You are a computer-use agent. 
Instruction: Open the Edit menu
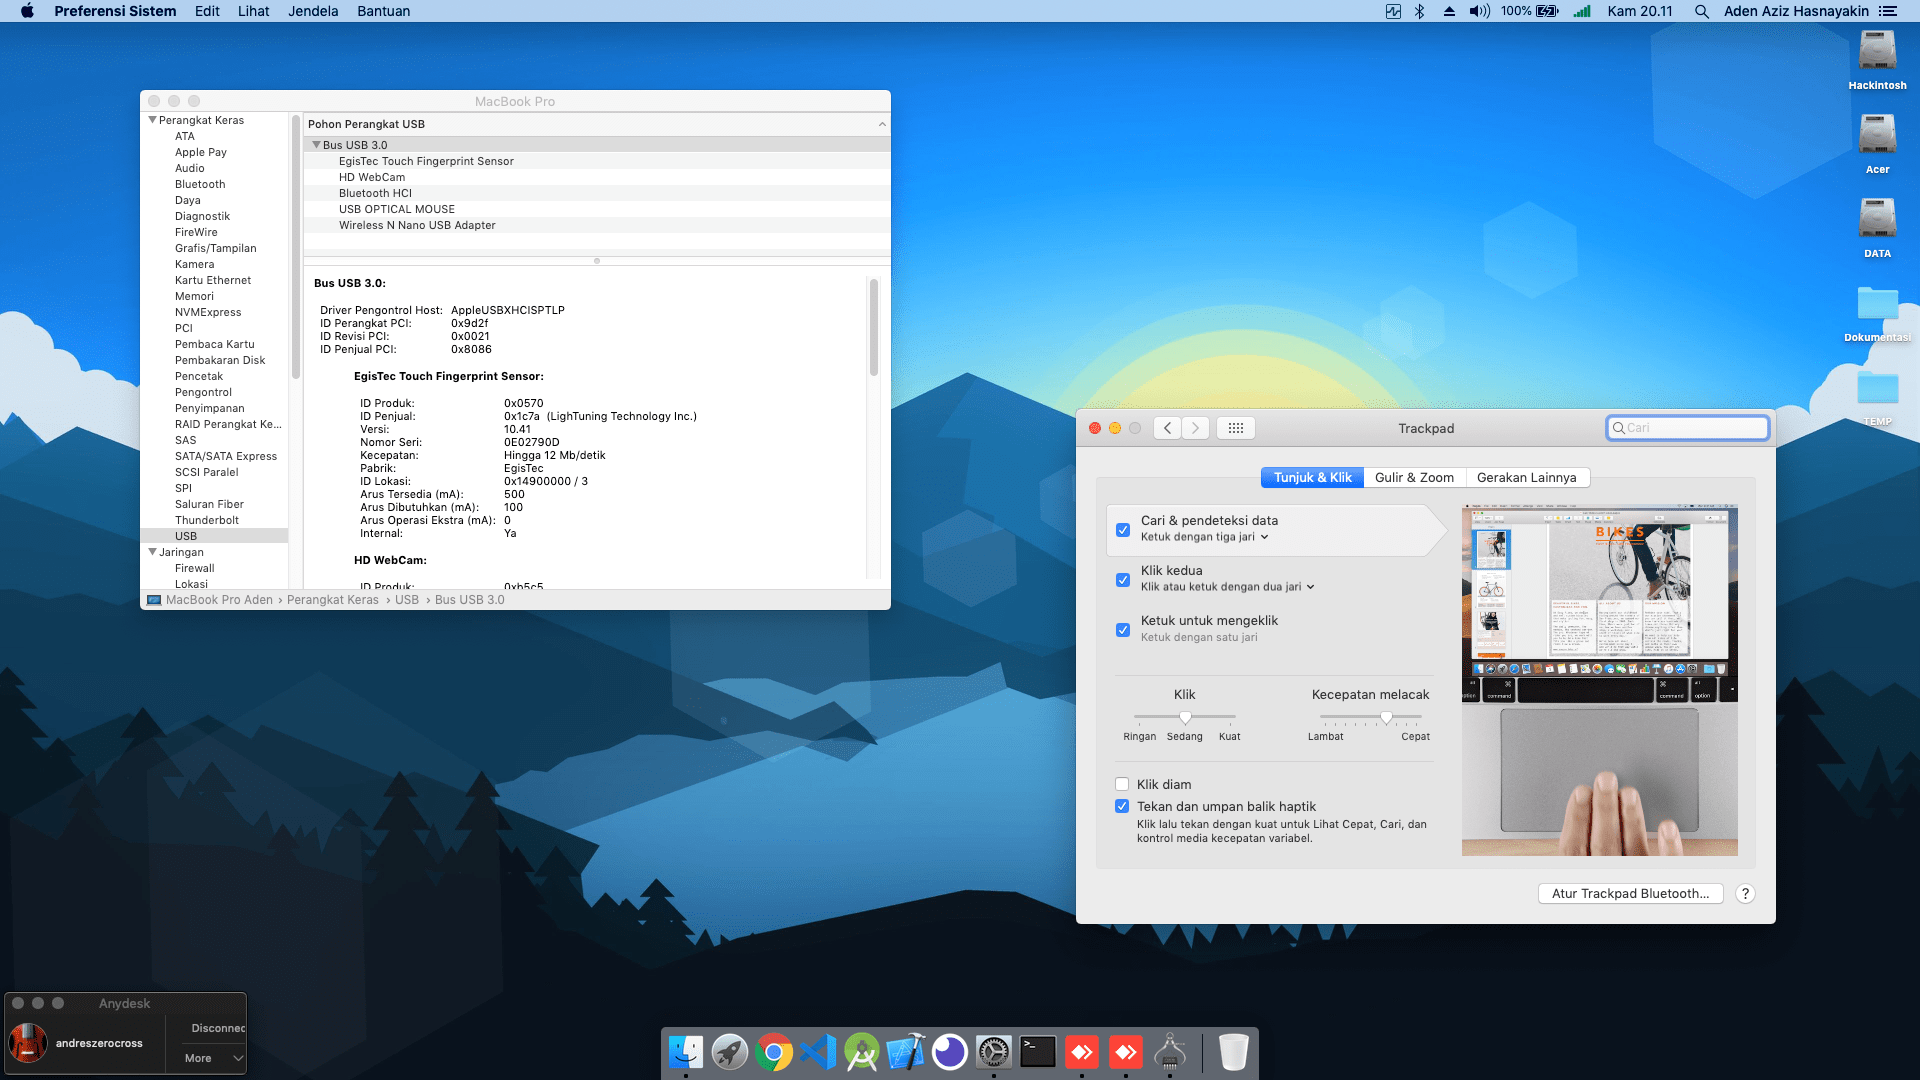point(207,11)
